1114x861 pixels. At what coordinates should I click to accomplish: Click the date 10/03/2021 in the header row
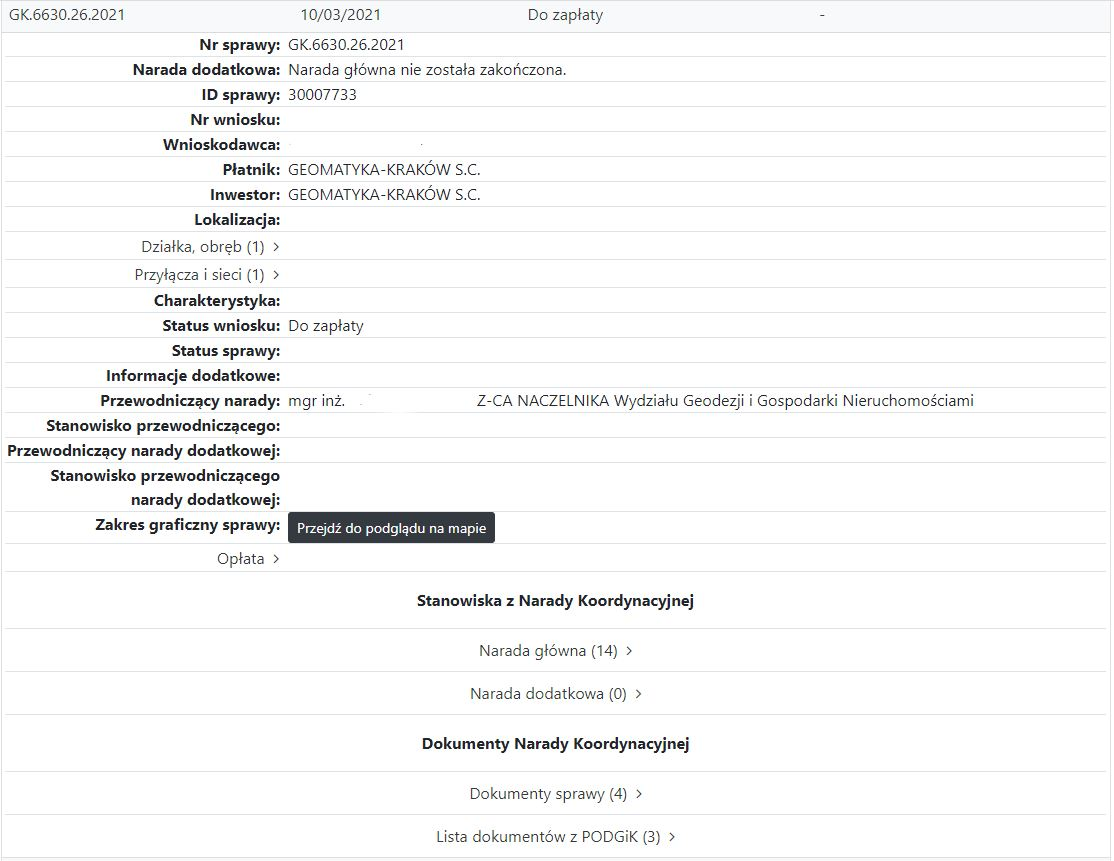(x=340, y=15)
